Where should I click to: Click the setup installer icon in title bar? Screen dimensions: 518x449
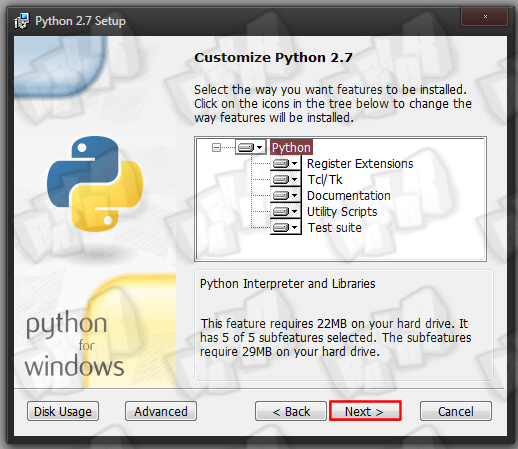(x=22, y=21)
